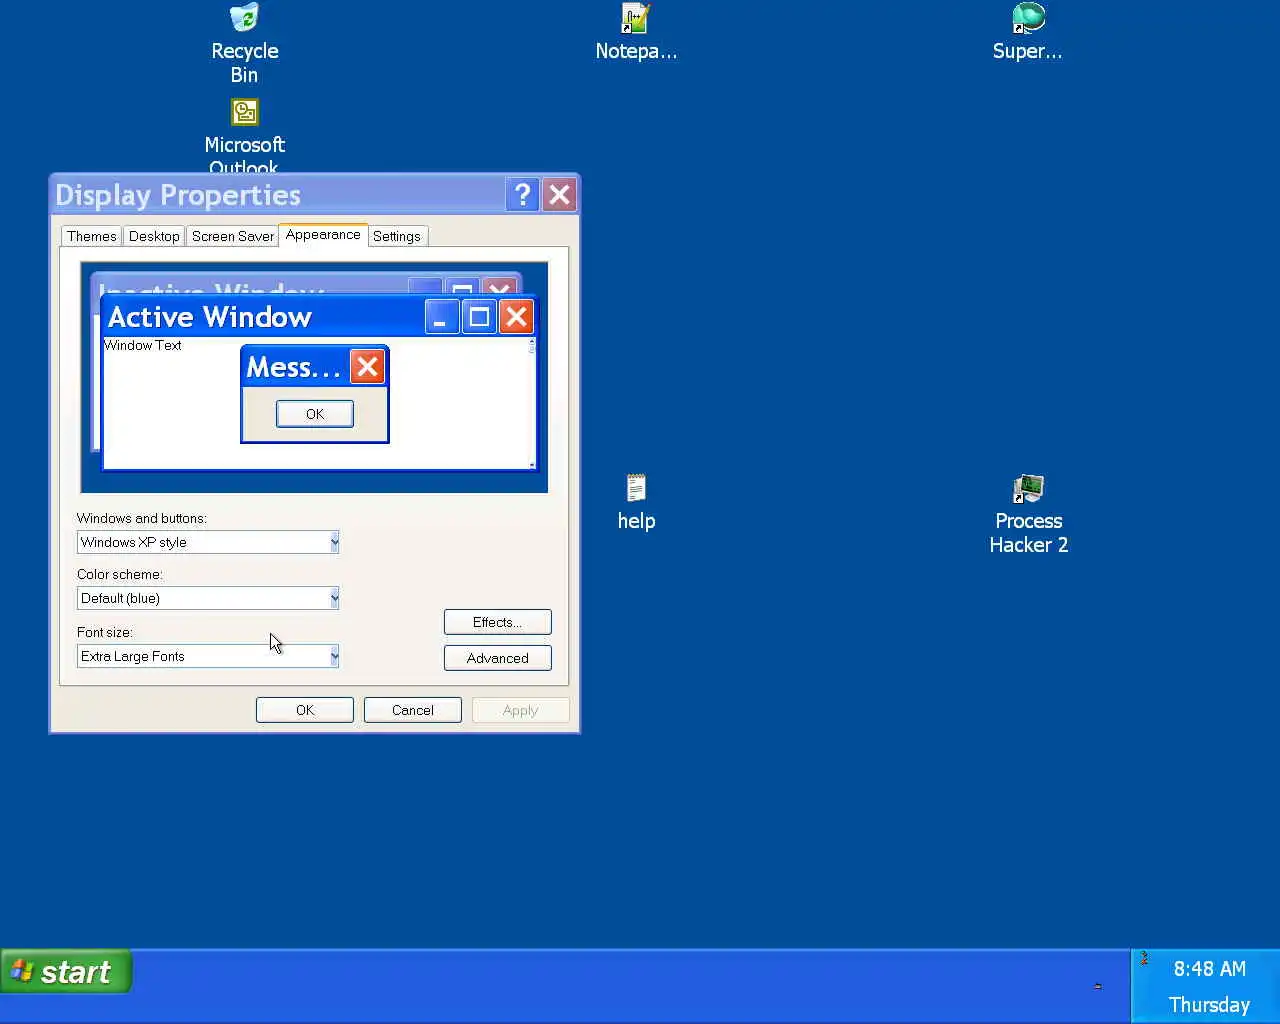
Task: Confirm Display Properties with the OK button
Action: tap(305, 710)
